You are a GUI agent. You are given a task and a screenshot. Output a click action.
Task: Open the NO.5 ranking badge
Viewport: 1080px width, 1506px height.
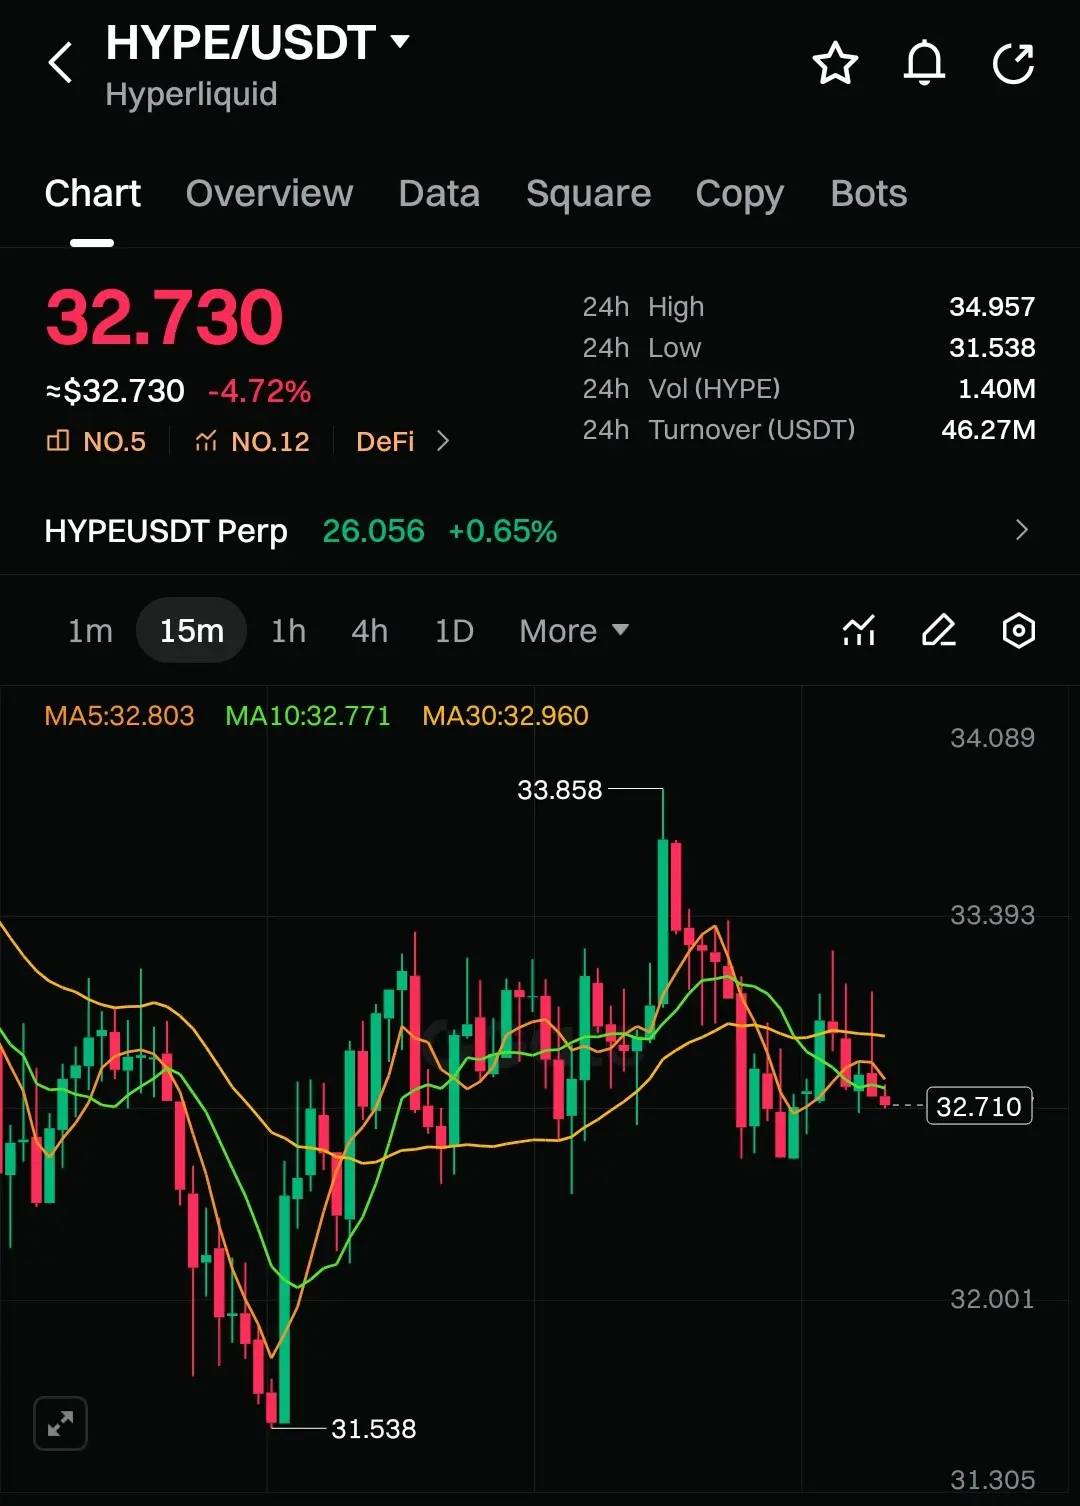point(96,441)
